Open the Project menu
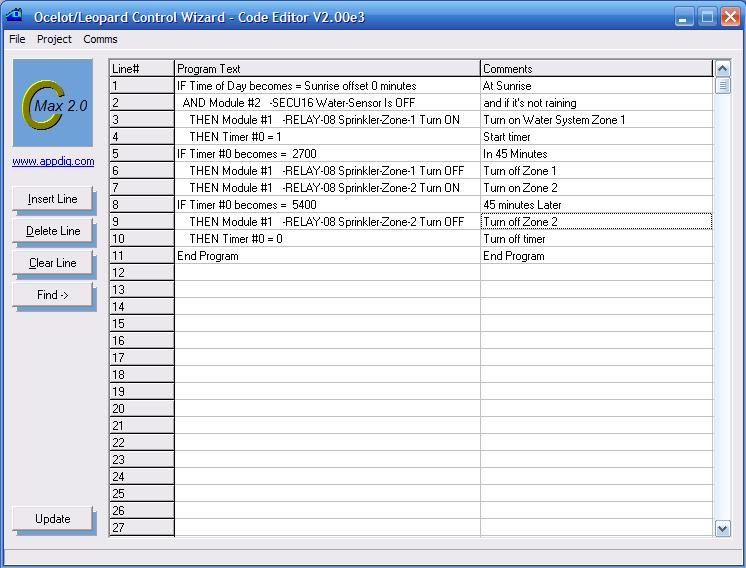The height and width of the screenshot is (568, 746). 54,39
